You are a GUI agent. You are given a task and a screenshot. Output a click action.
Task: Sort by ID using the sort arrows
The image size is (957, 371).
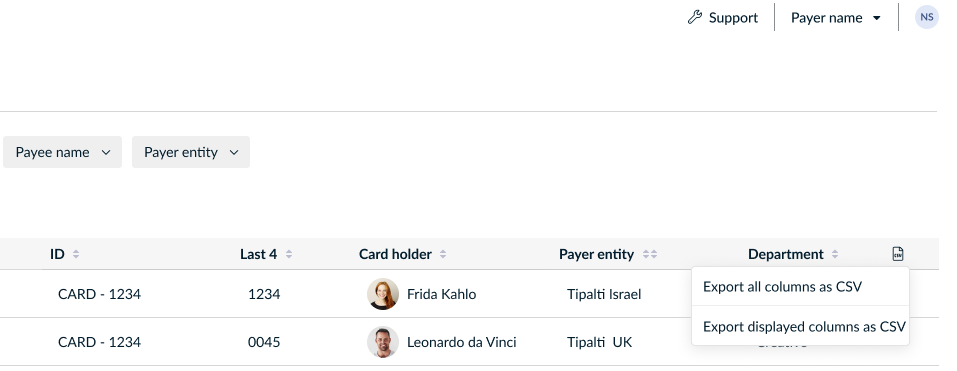coord(76,254)
